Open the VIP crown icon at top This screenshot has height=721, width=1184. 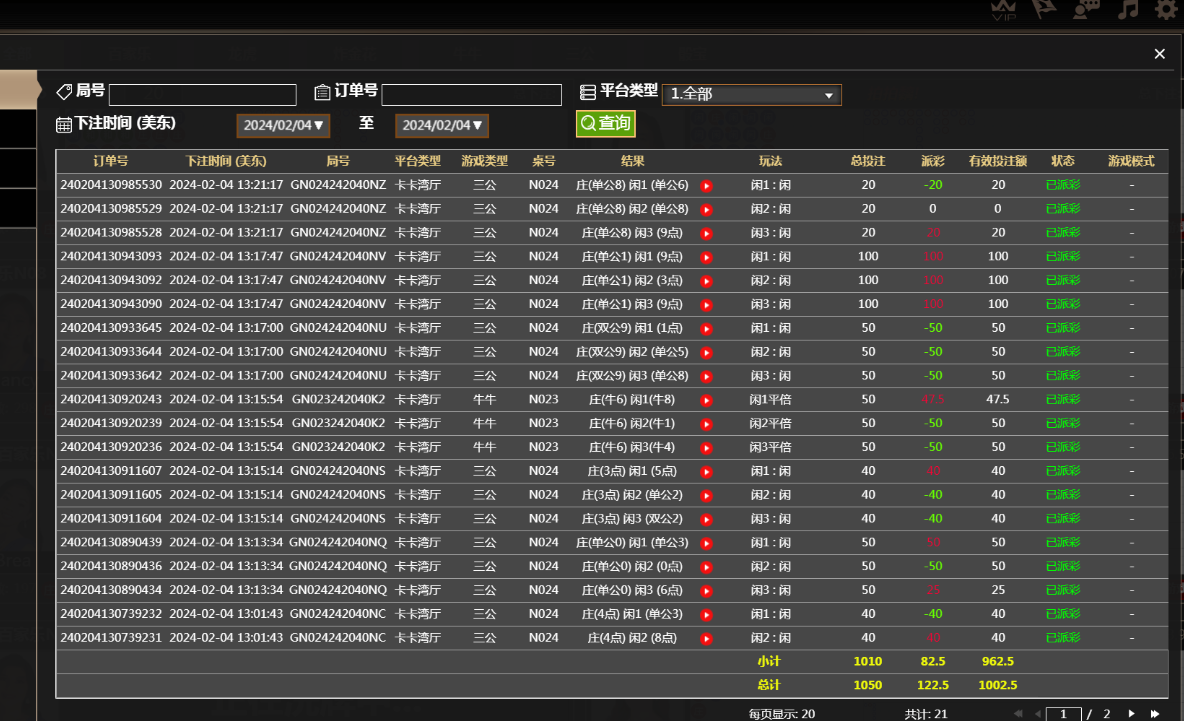pyautogui.click(x=1004, y=9)
